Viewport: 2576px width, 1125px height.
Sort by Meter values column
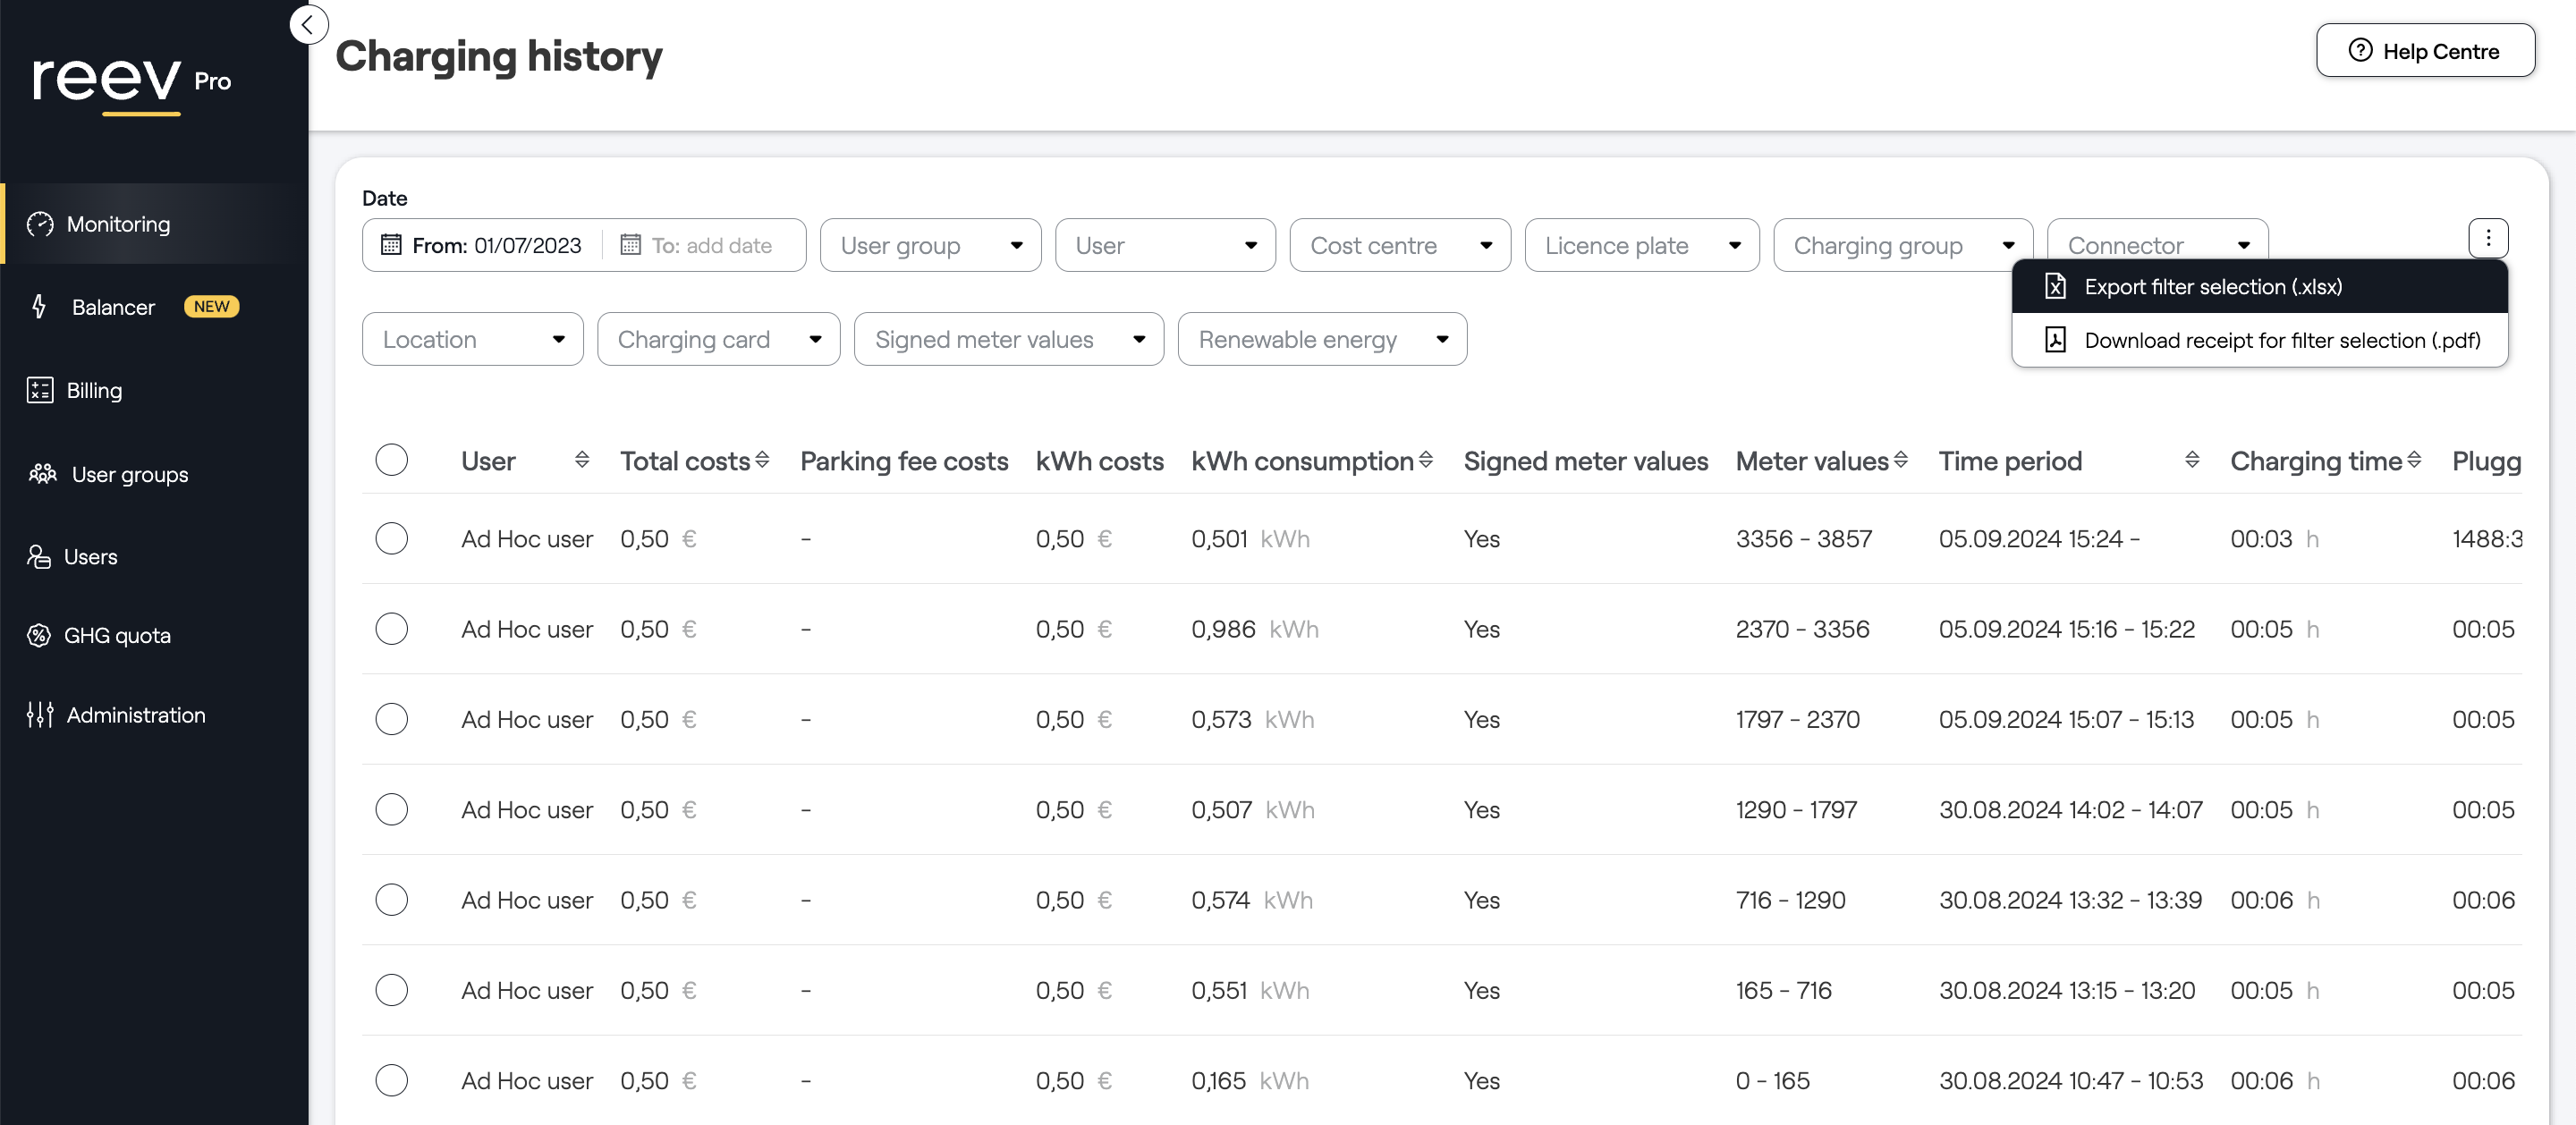pos(1900,460)
